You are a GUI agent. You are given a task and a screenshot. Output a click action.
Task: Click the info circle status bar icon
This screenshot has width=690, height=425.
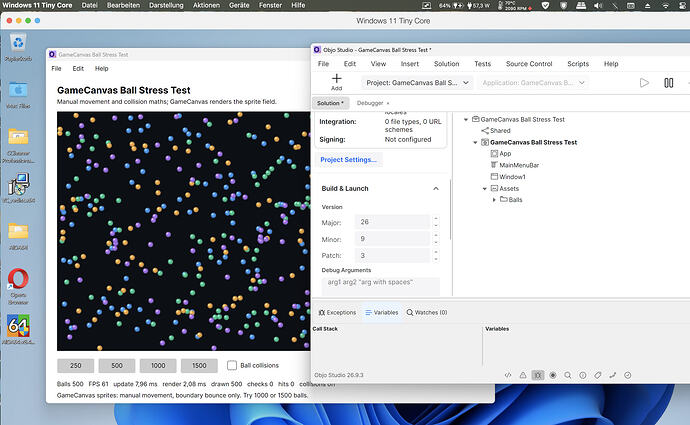click(x=583, y=375)
